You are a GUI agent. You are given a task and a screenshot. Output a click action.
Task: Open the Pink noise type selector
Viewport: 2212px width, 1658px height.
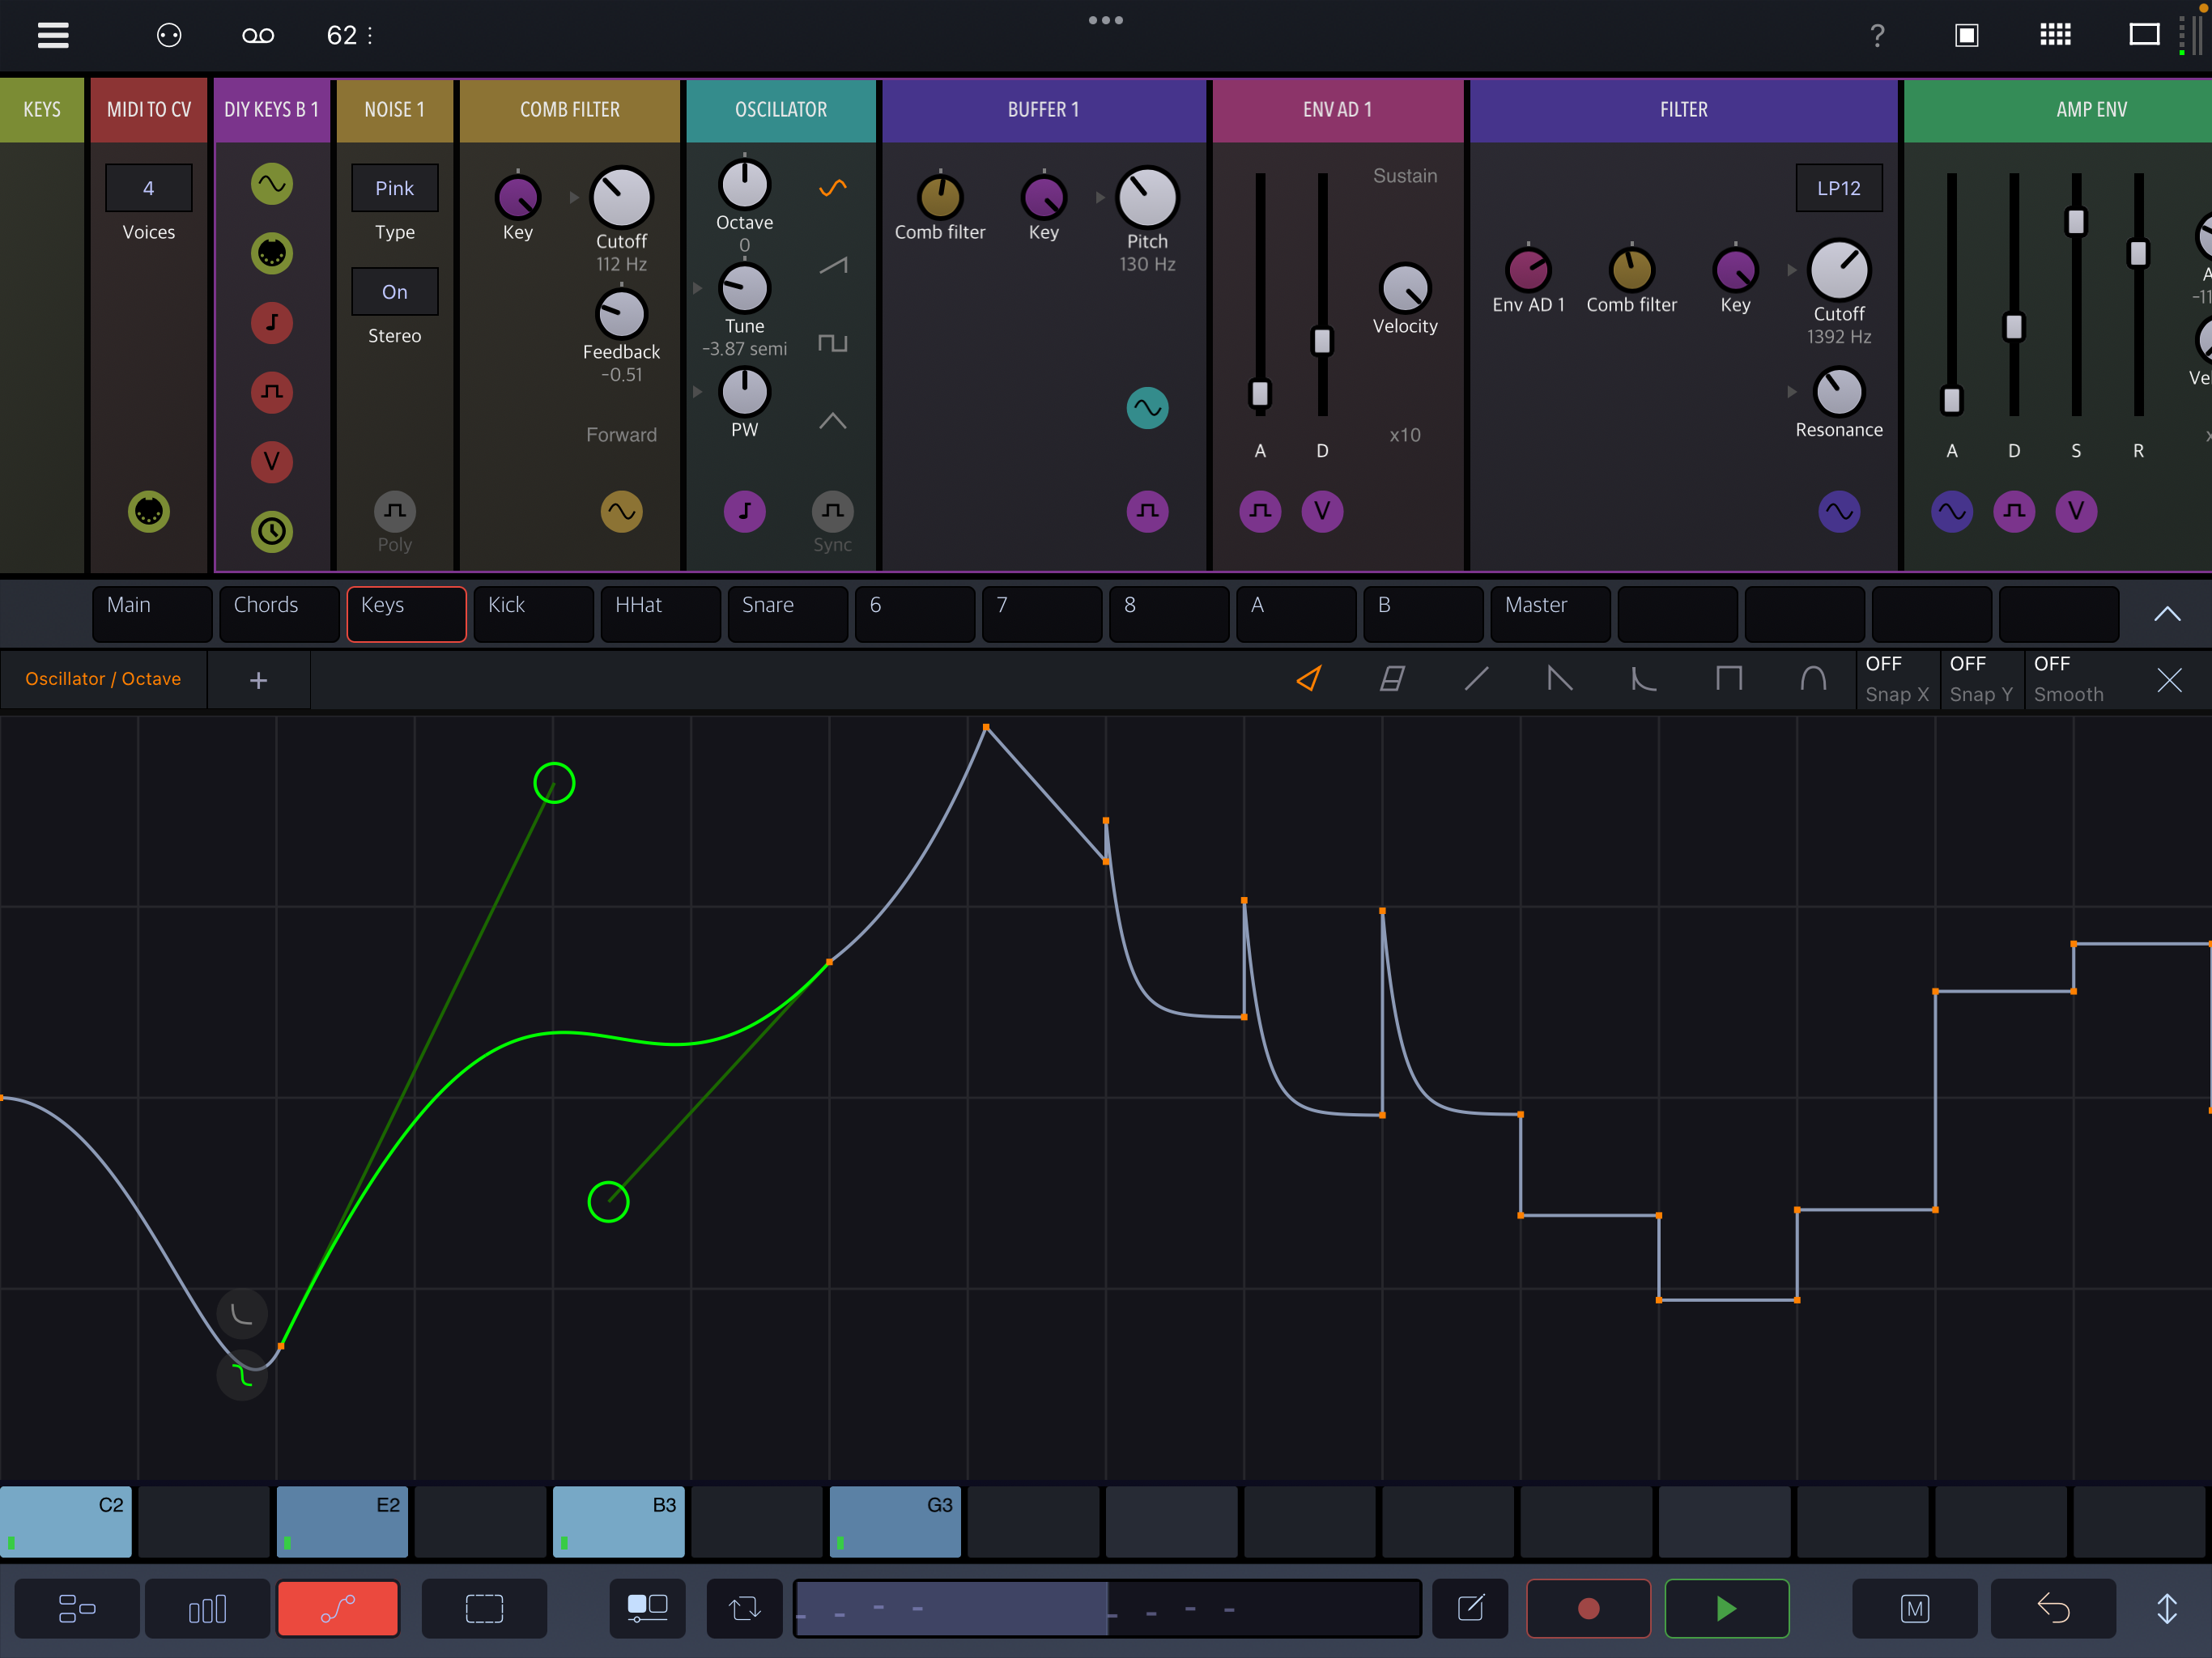[x=394, y=188]
